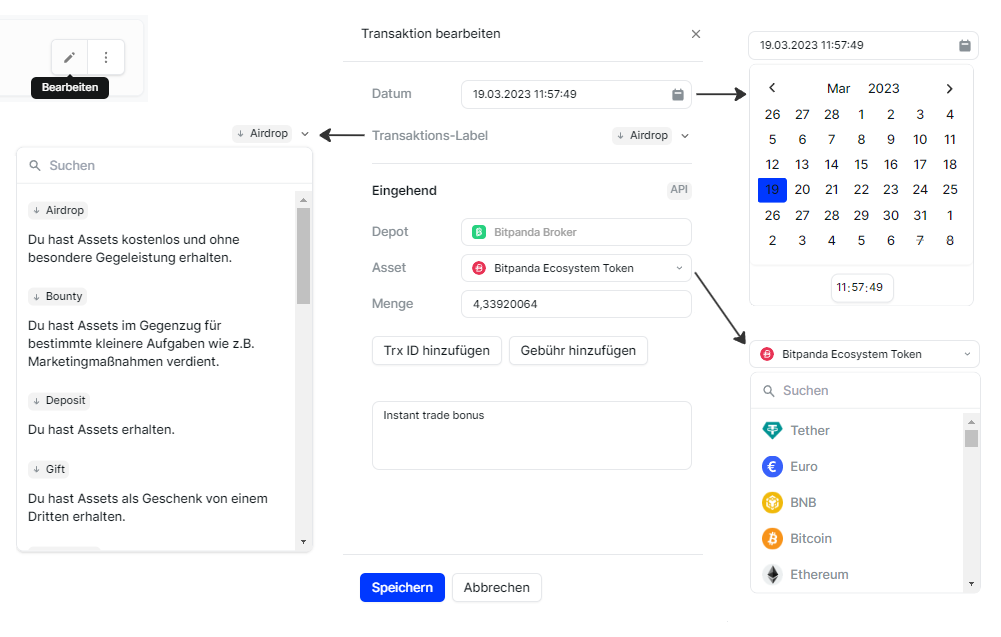Screen dimensions: 1001x637
Task: Click the Bitcoin coin icon
Action: pyautogui.click(x=772, y=539)
